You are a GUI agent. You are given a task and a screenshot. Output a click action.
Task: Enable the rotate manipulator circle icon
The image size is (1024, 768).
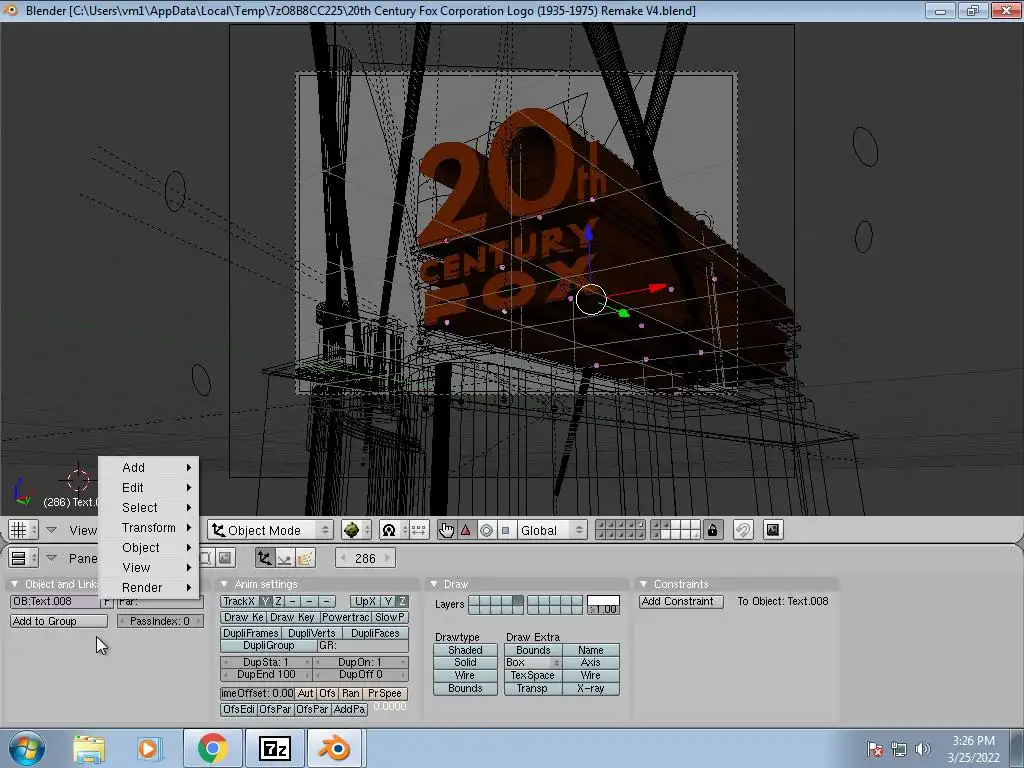pyautogui.click(x=486, y=530)
